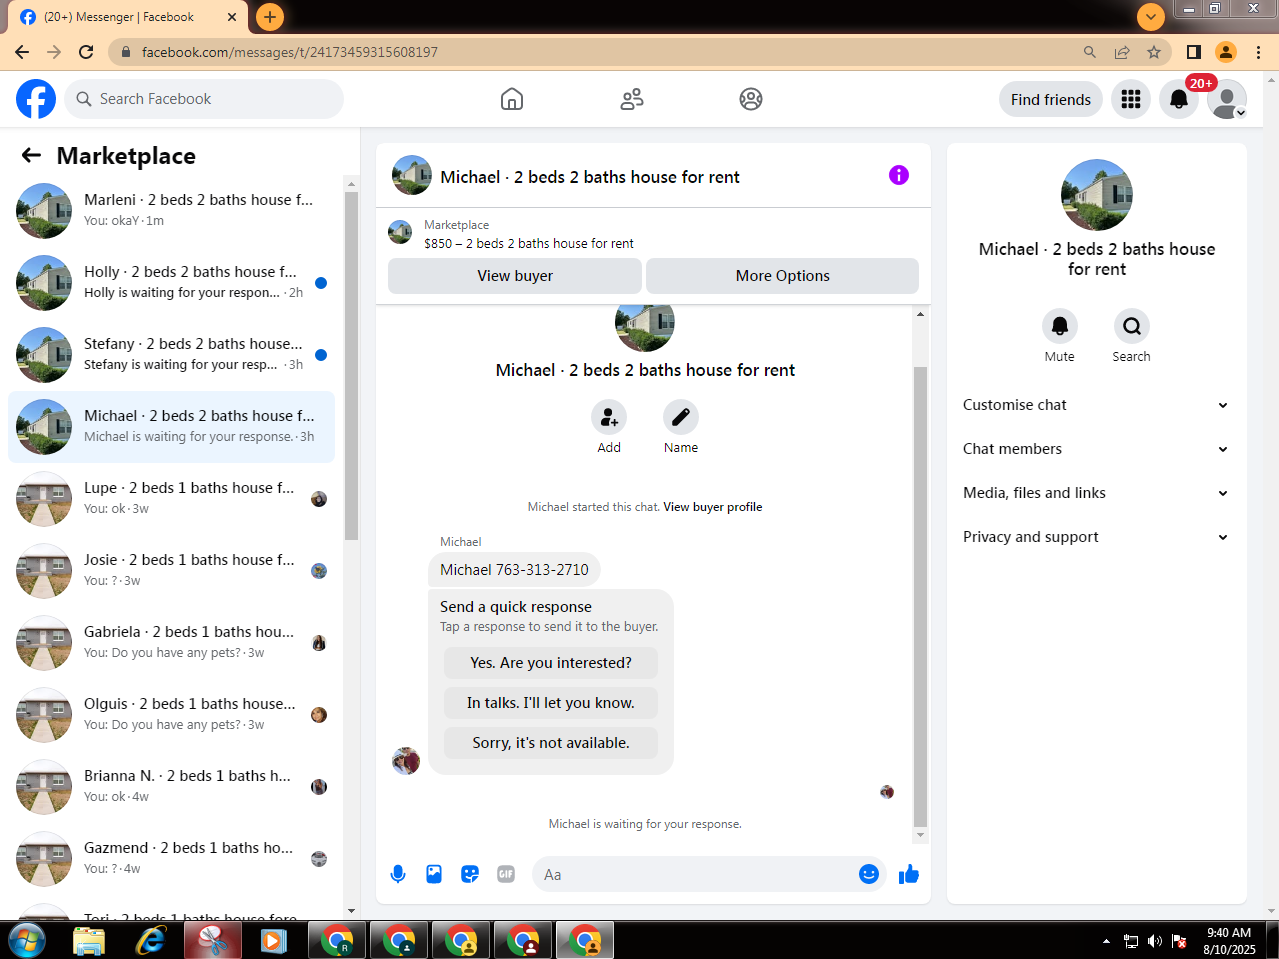The image size is (1279, 959).
Task: Open Gabriela conversation in chat list
Action: pos(171,643)
